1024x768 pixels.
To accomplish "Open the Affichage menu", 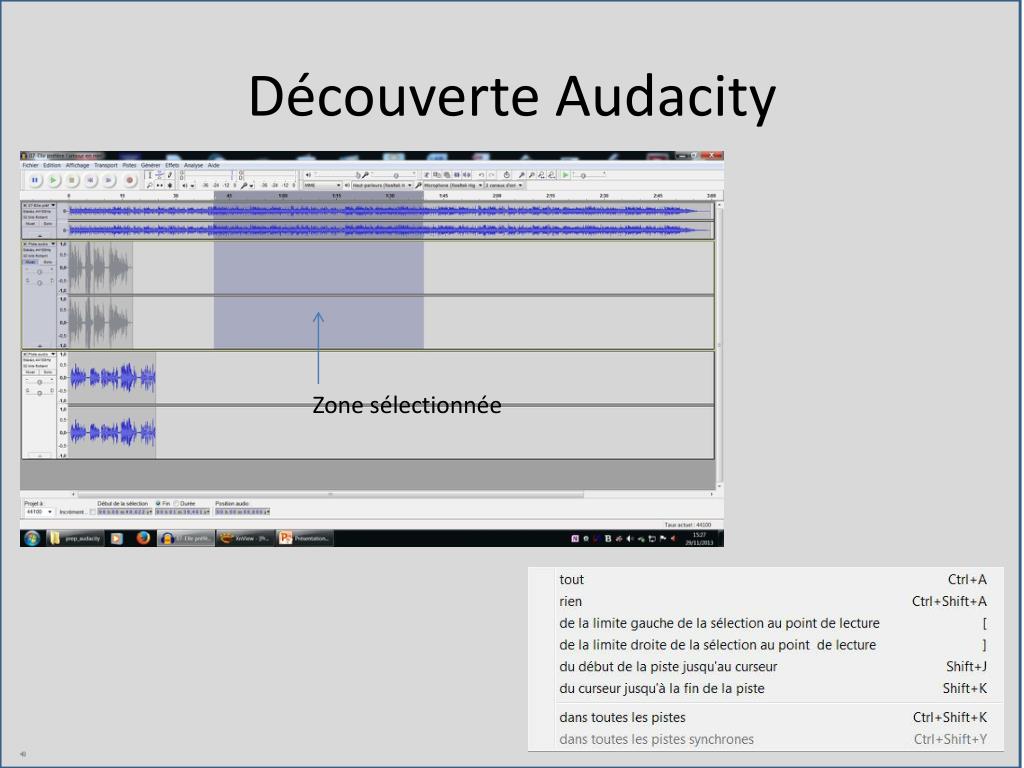I will 77,165.
